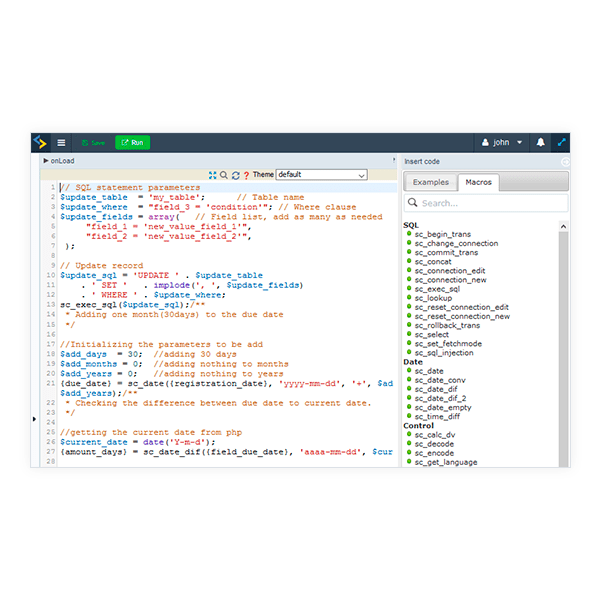Select the sc_rollback_trans macro
The height and width of the screenshot is (600, 600).
pos(447,326)
